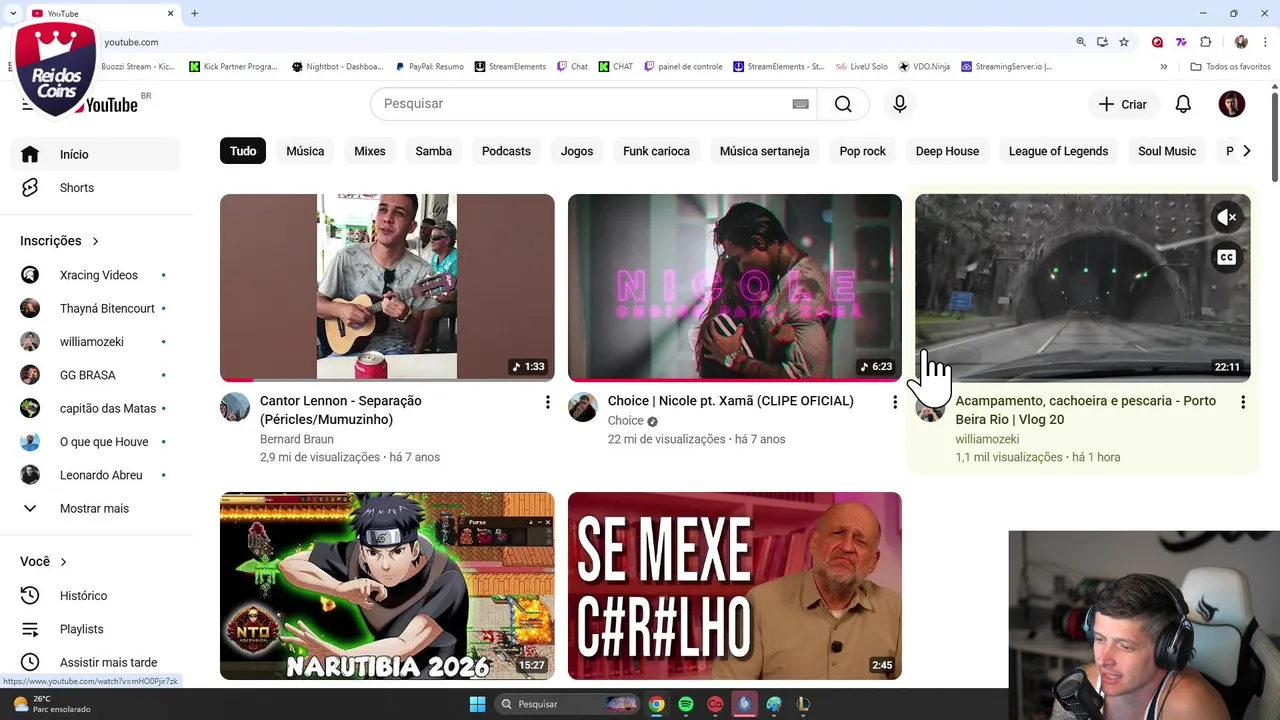Open VDO.Ninja bookmark
The image size is (1280, 720).
925,67
